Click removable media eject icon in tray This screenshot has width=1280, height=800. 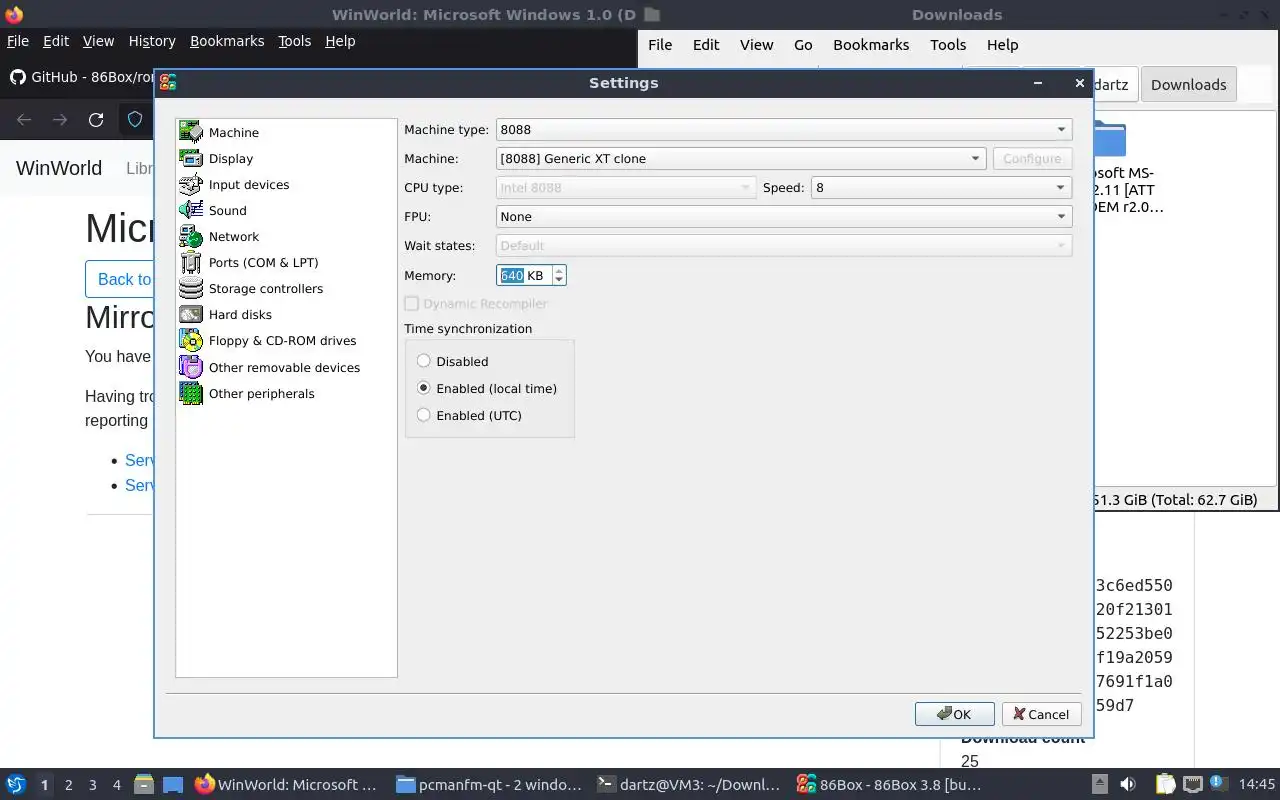1099,785
